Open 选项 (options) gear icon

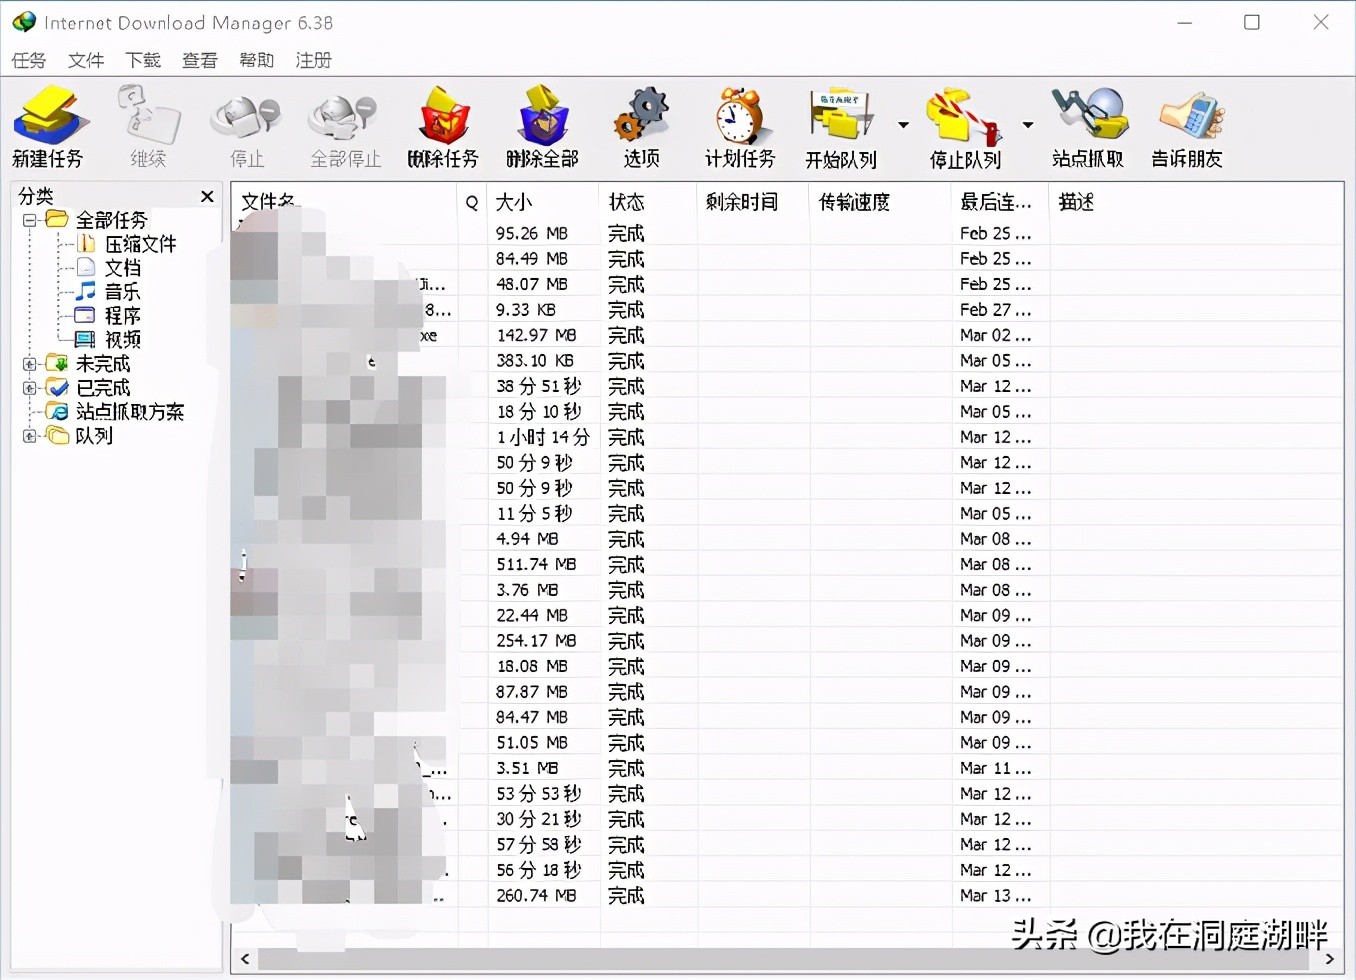[641, 127]
